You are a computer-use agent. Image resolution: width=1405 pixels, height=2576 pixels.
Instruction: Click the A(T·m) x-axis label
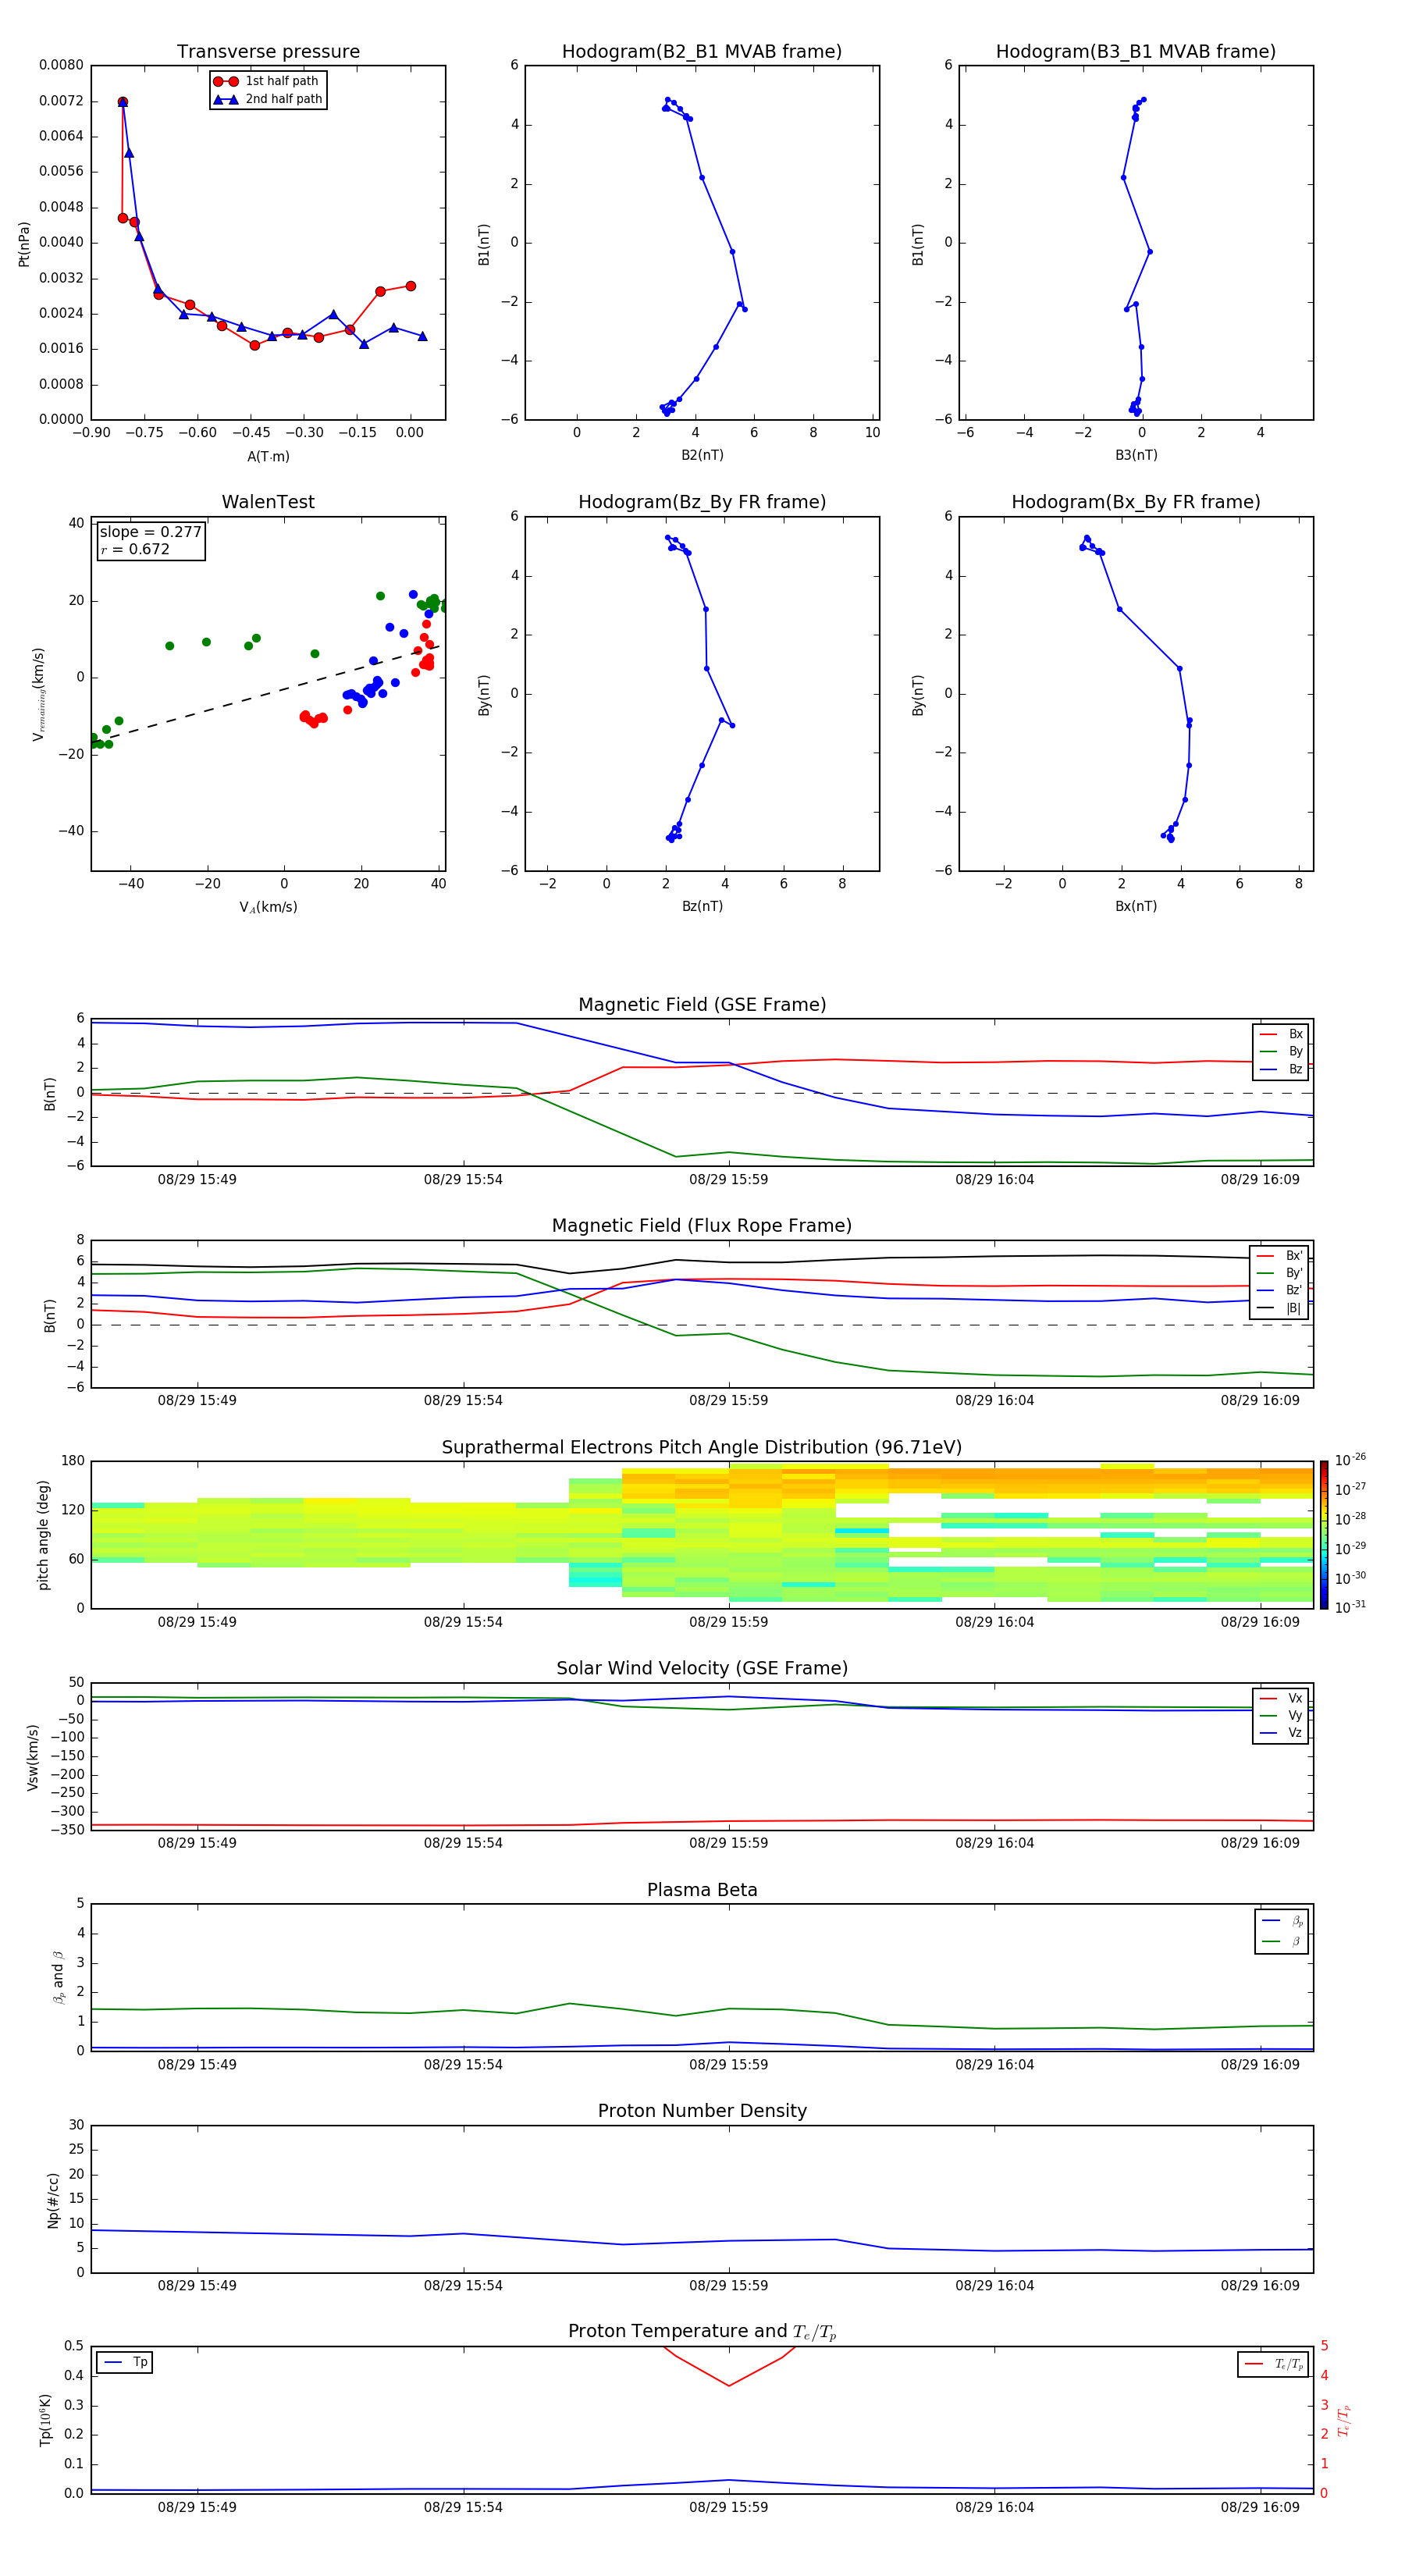tap(268, 457)
